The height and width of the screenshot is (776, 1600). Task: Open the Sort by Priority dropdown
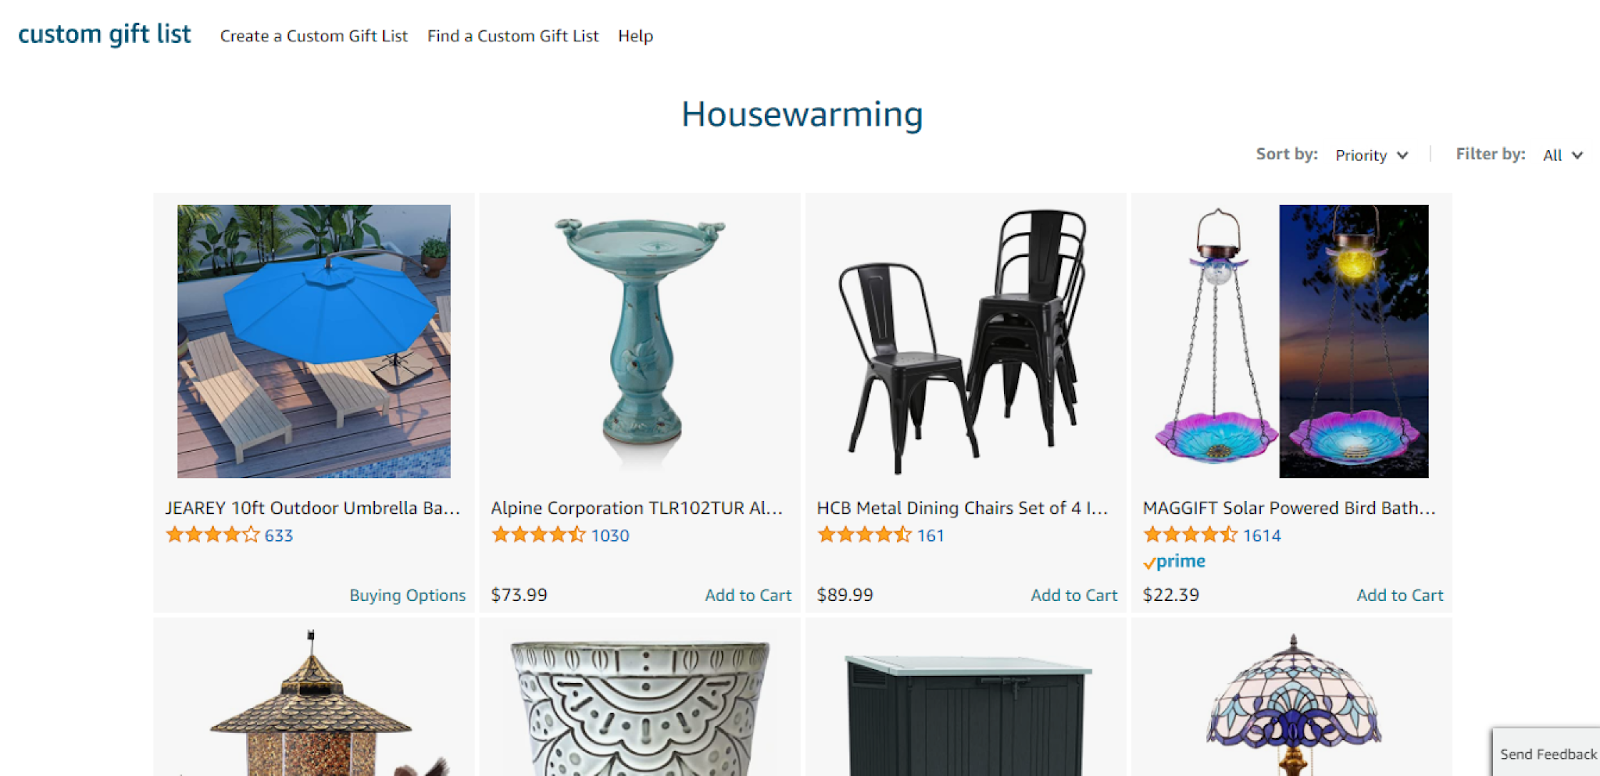1371,155
